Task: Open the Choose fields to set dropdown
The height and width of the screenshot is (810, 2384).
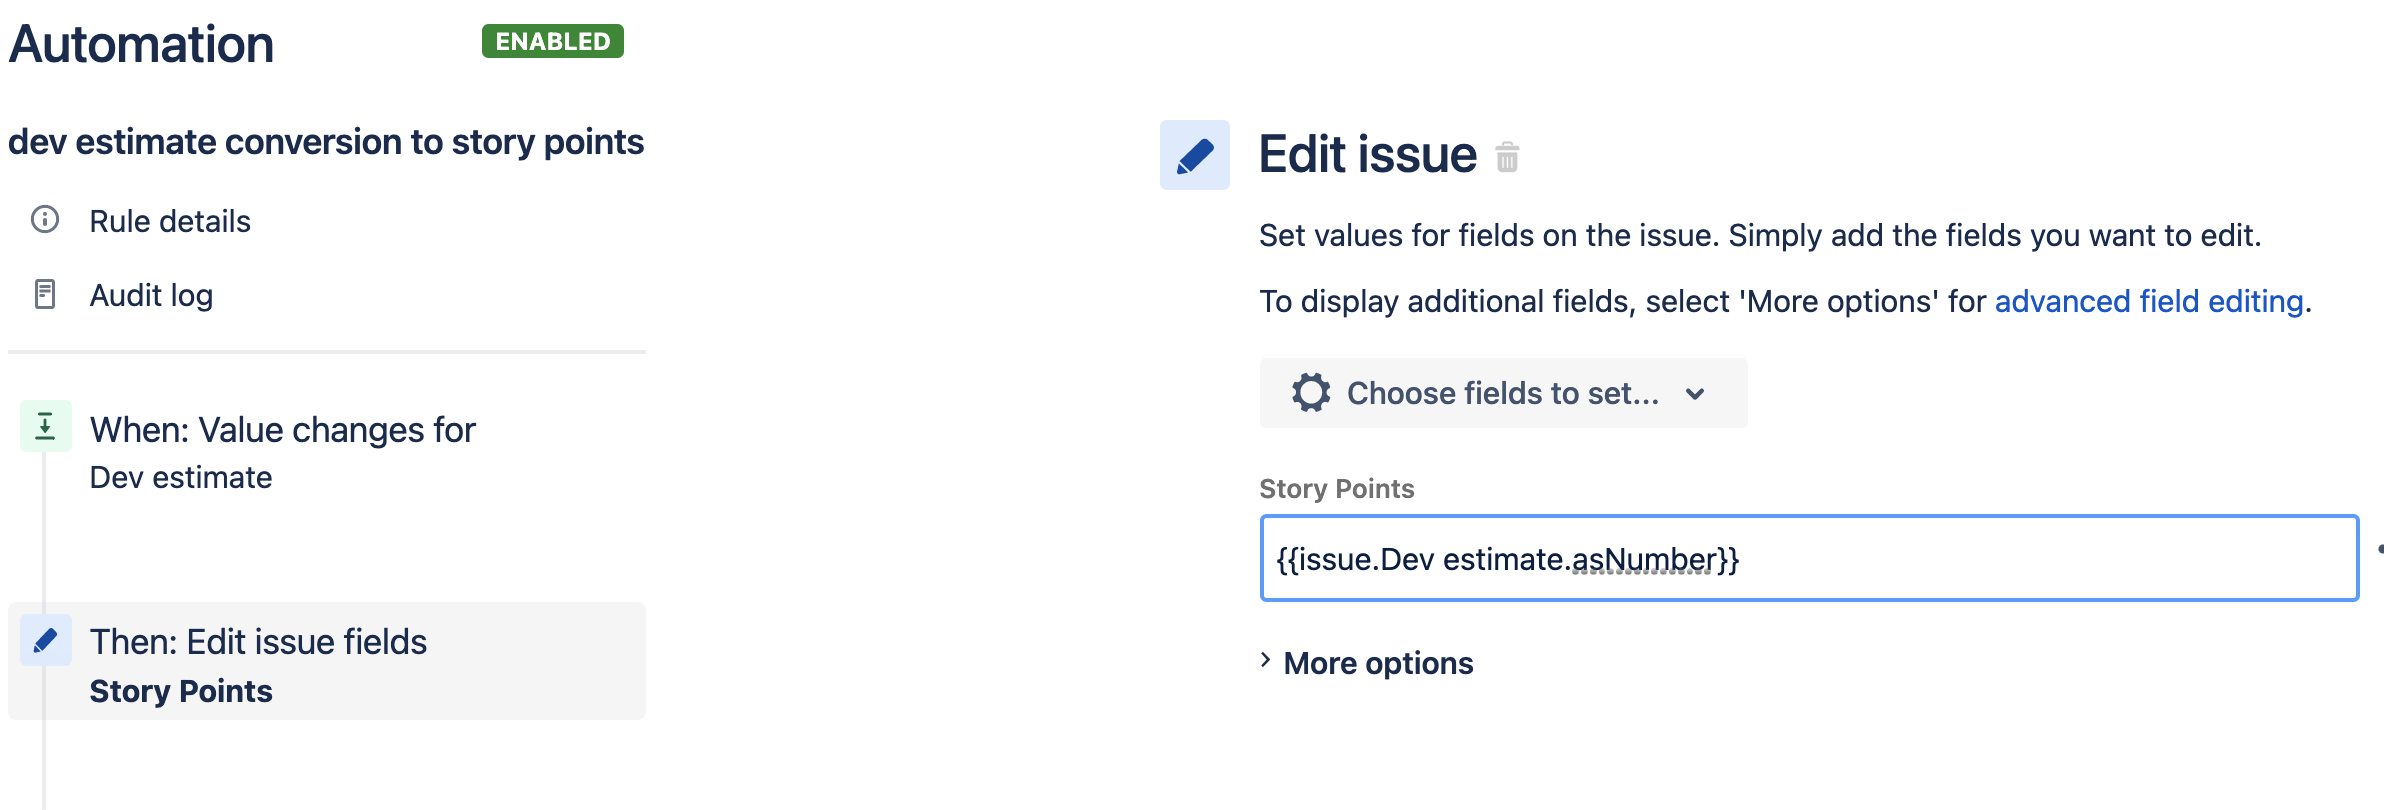Action: 1503,393
